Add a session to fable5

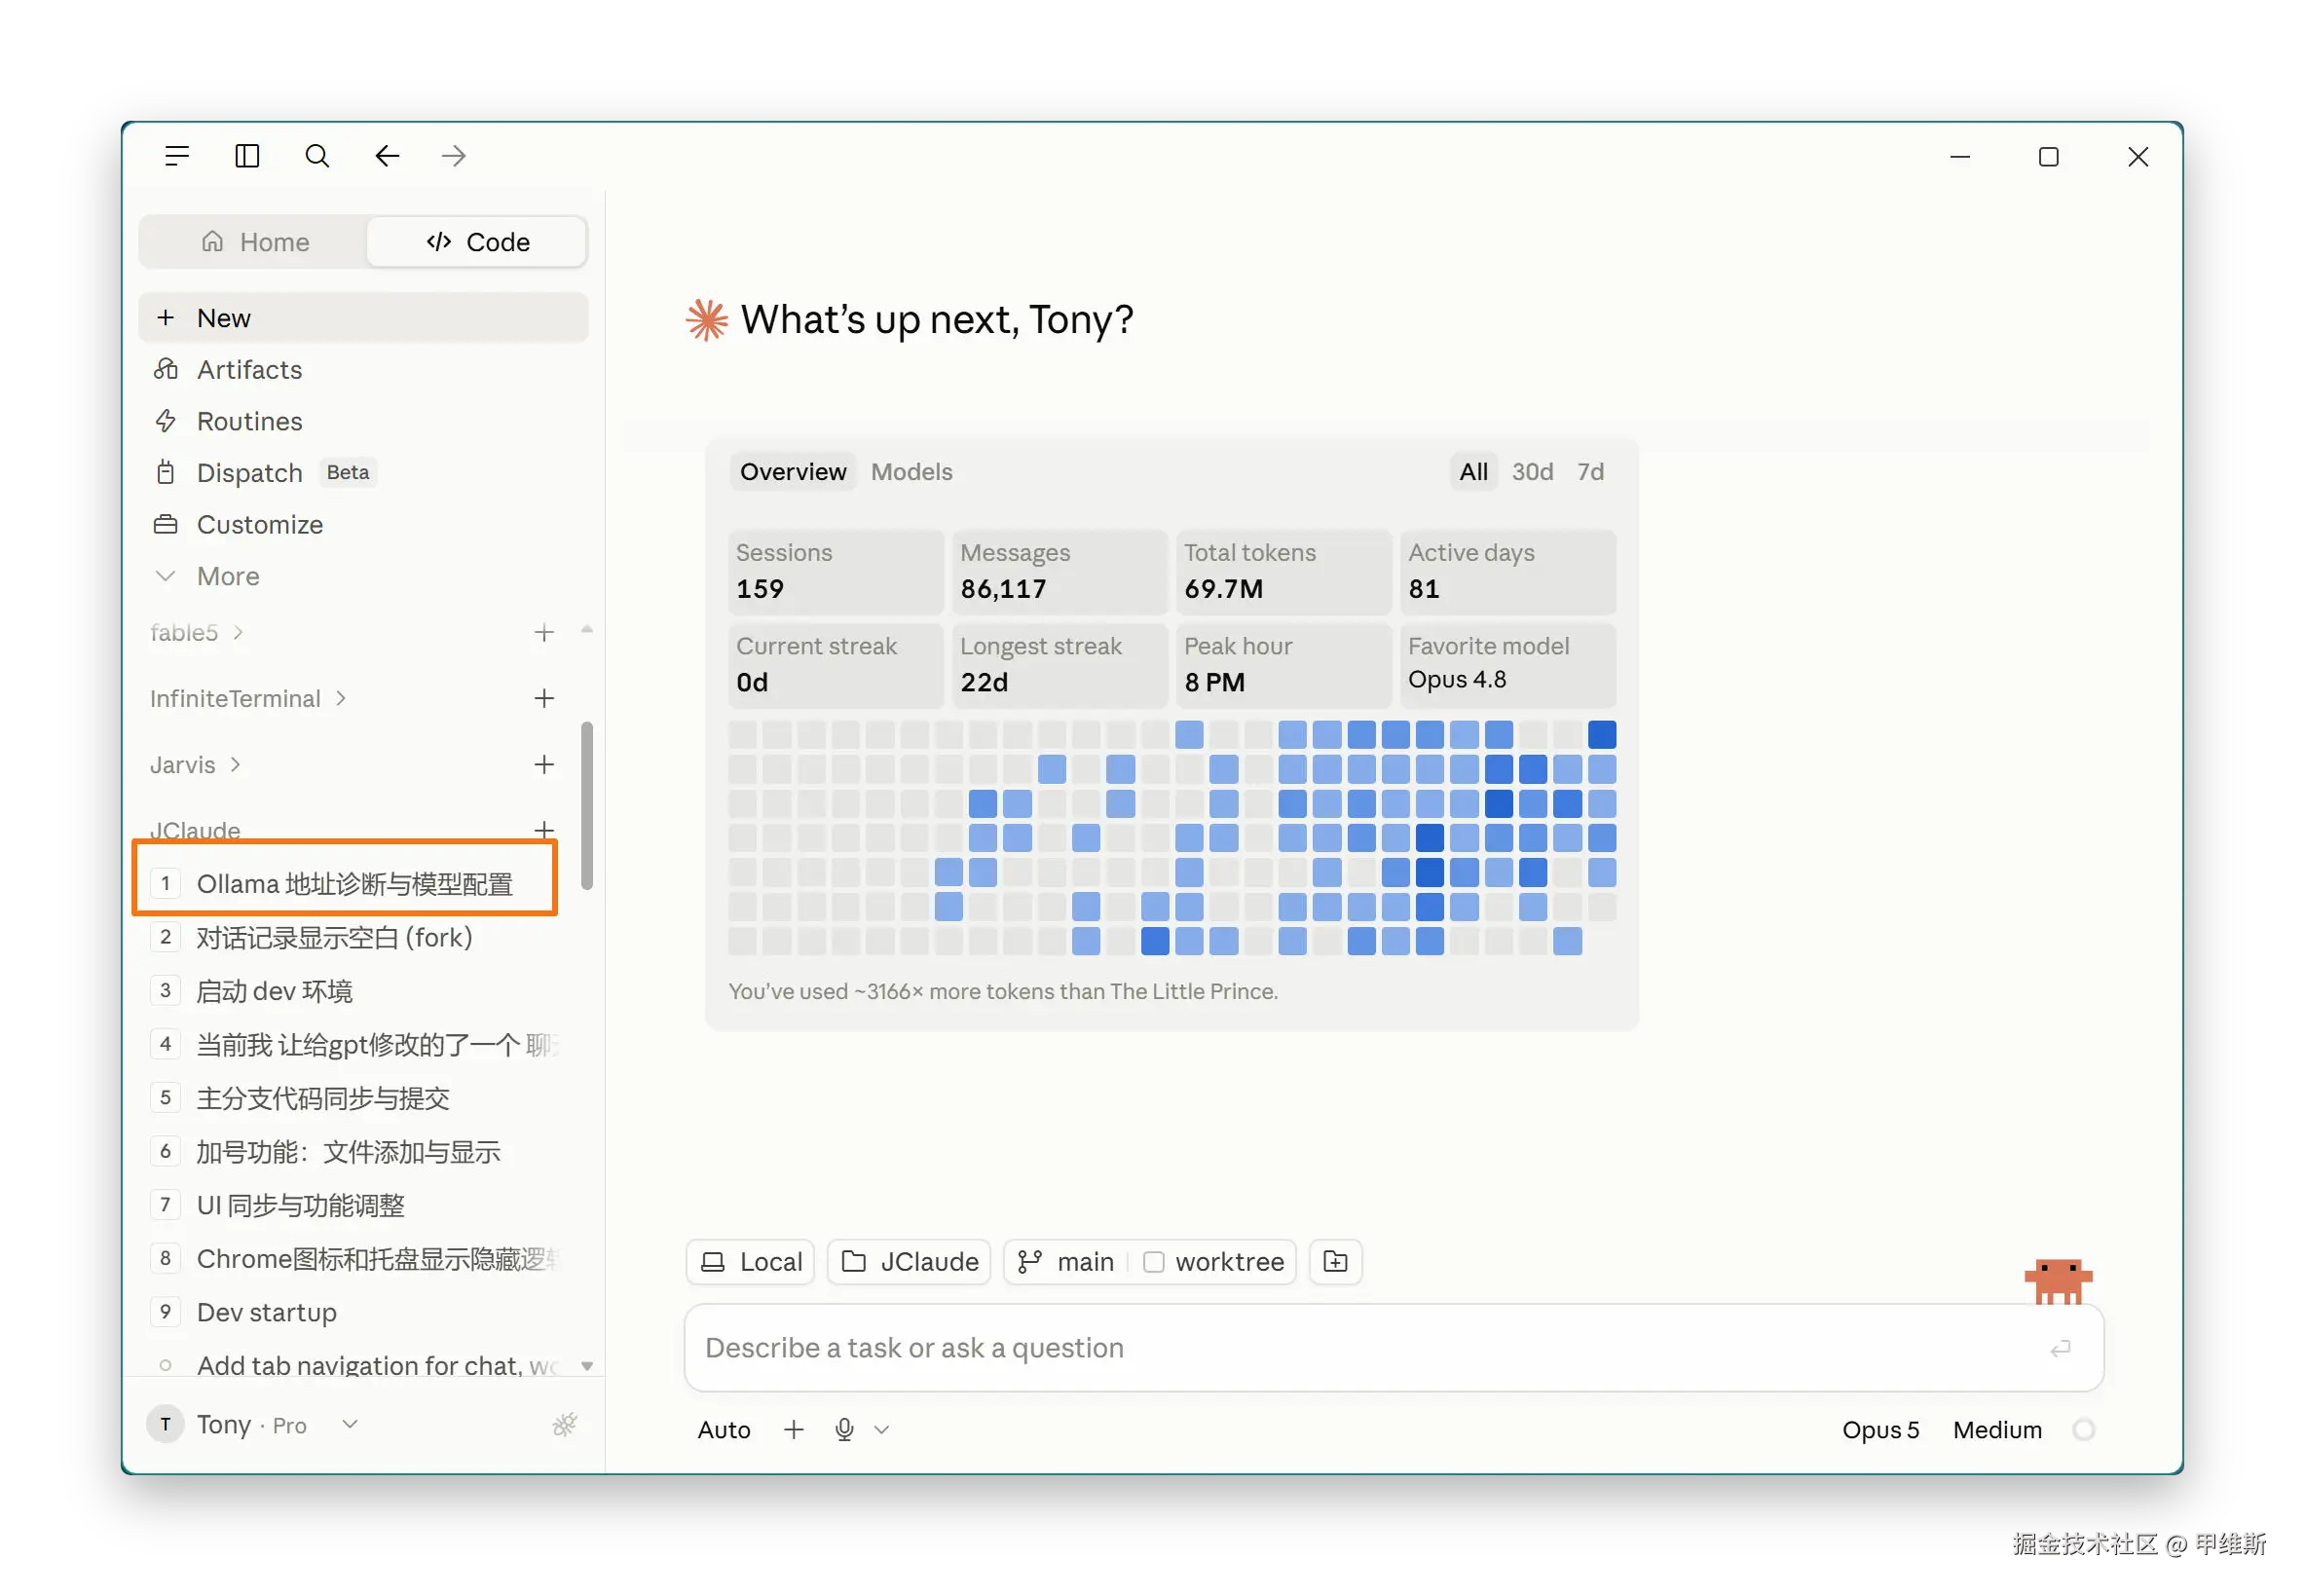[x=544, y=633]
